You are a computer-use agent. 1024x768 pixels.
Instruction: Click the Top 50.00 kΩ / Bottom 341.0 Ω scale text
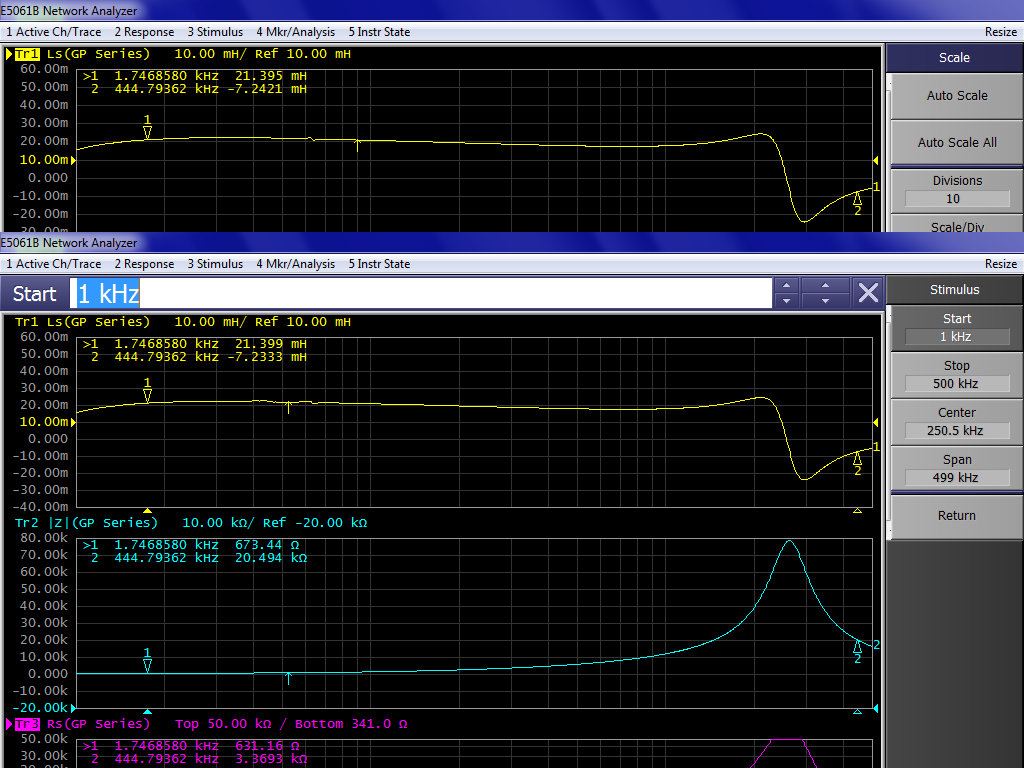(x=291, y=724)
